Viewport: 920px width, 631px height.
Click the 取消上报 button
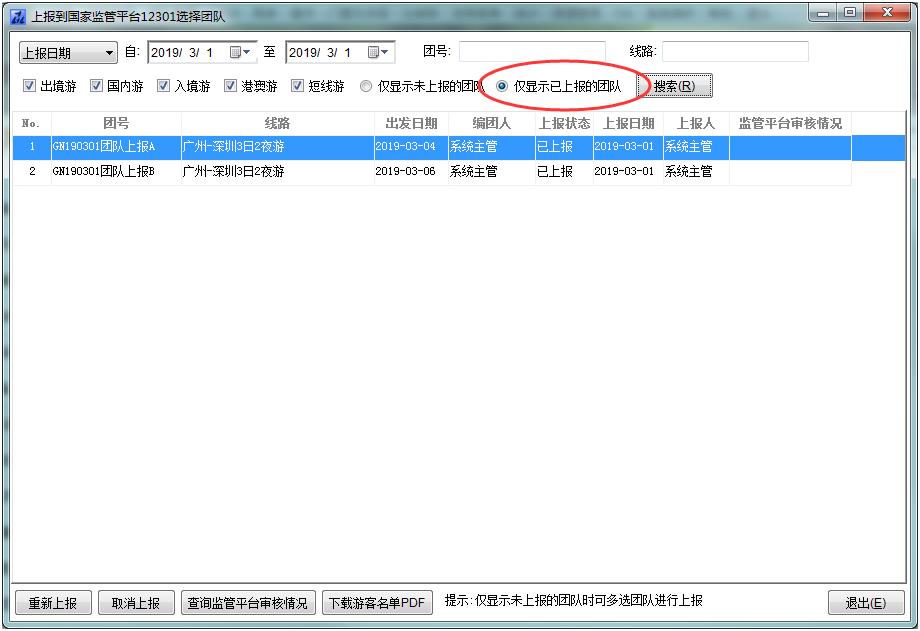(136, 603)
